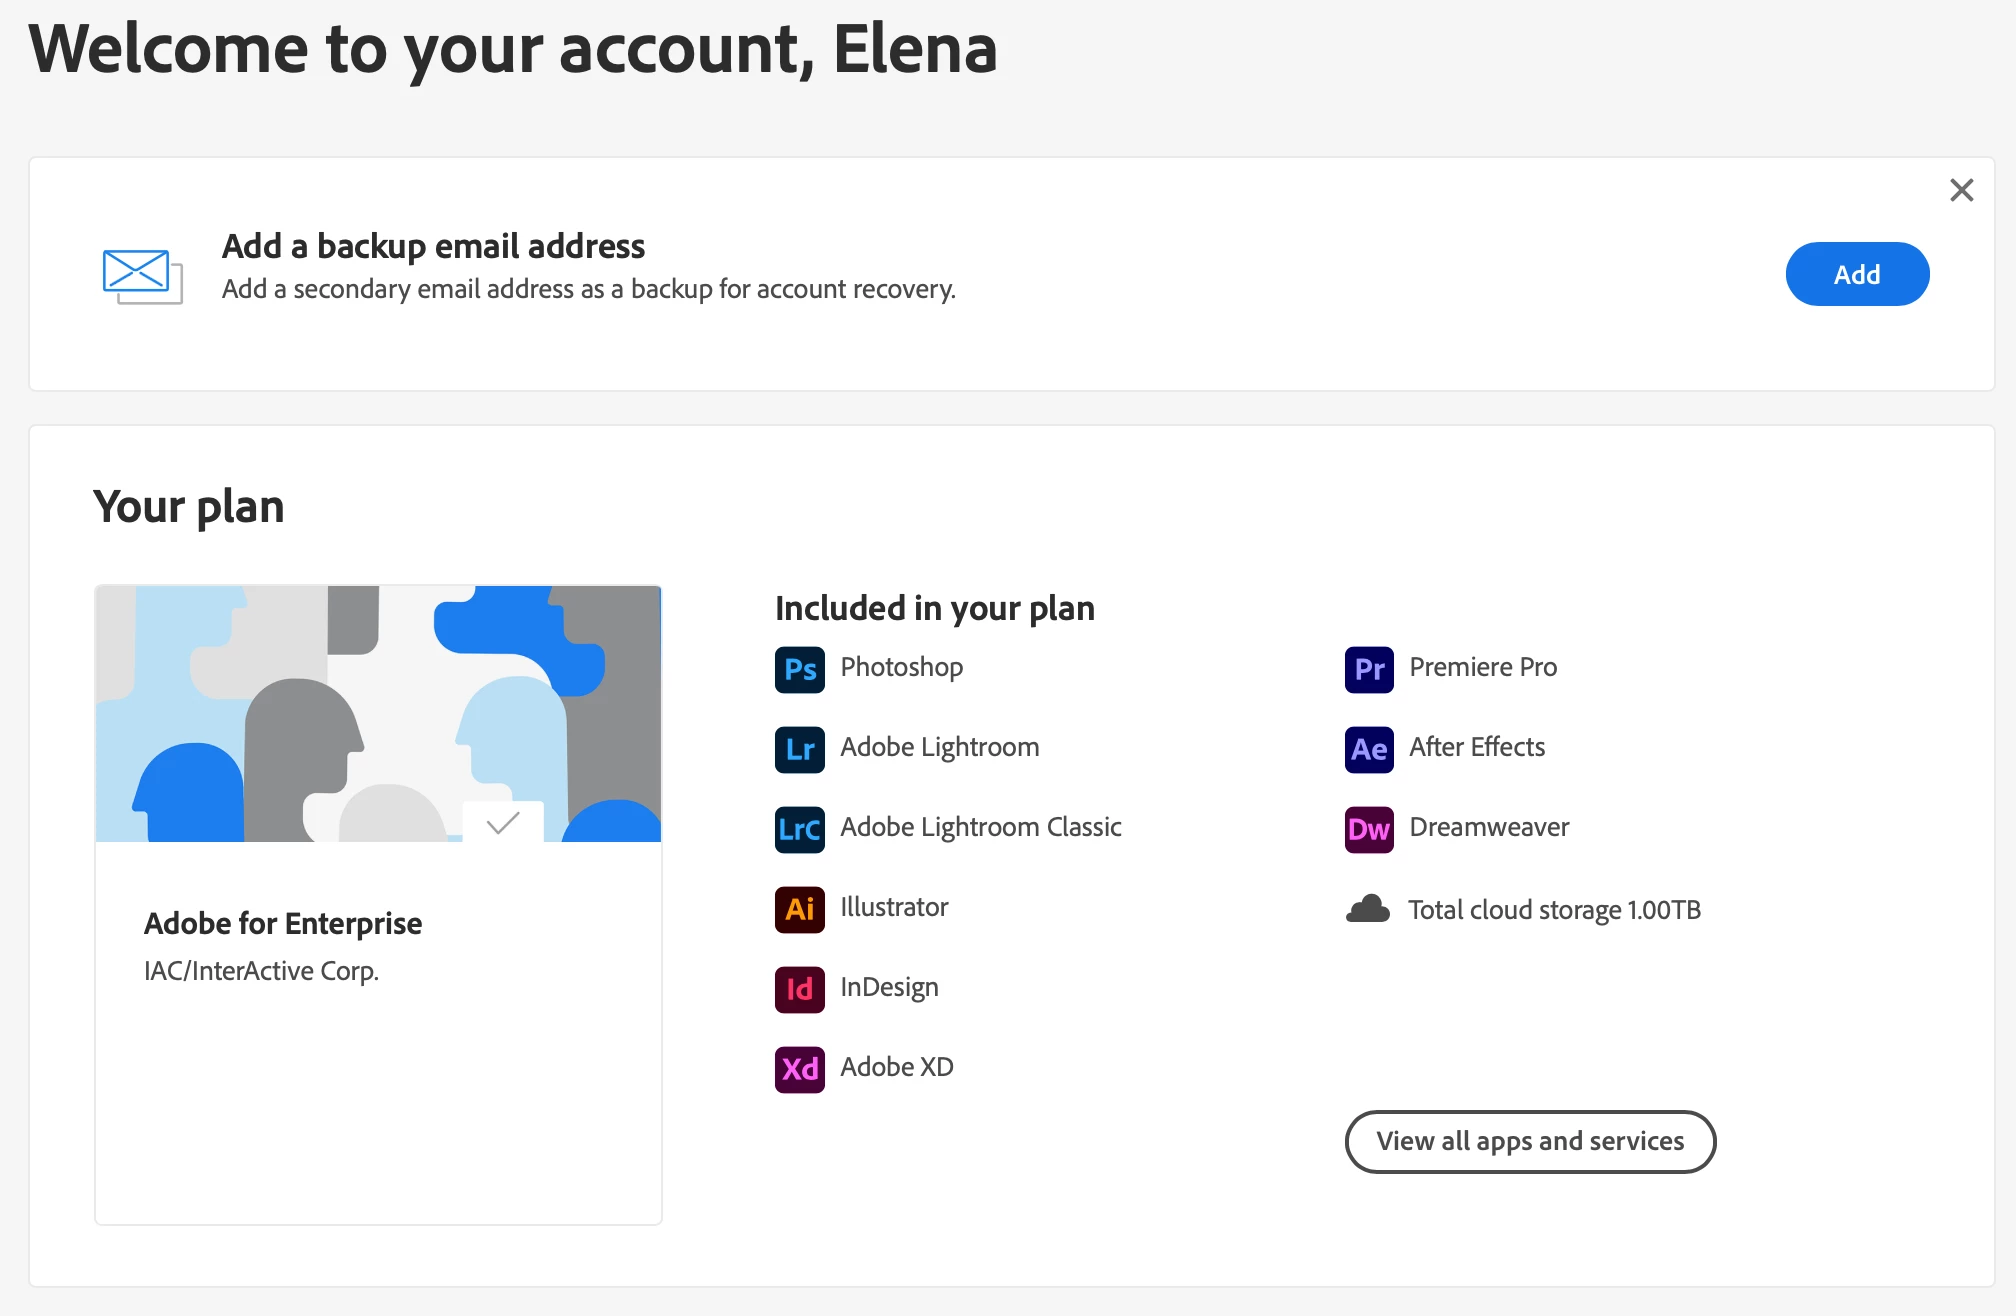This screenshot has width=2016, height=1316.
Task: Click the Dreamweaver Dw icon
Action: pos(1369,829)
